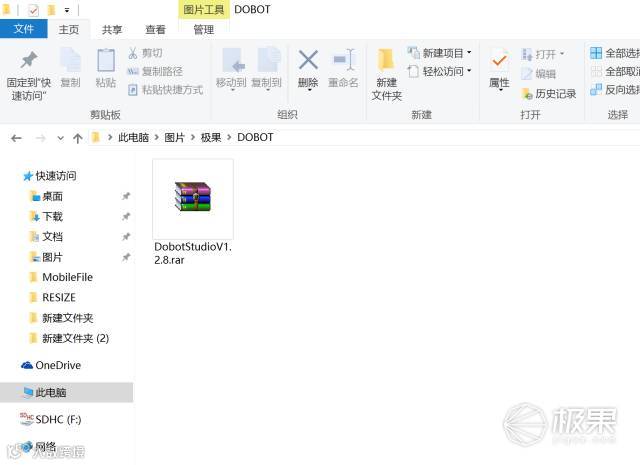Unpin Desktop (桌面) using its pin icon
Image resolution: width=640 pixels, height=465 pixels.
[x=126, y=196]
